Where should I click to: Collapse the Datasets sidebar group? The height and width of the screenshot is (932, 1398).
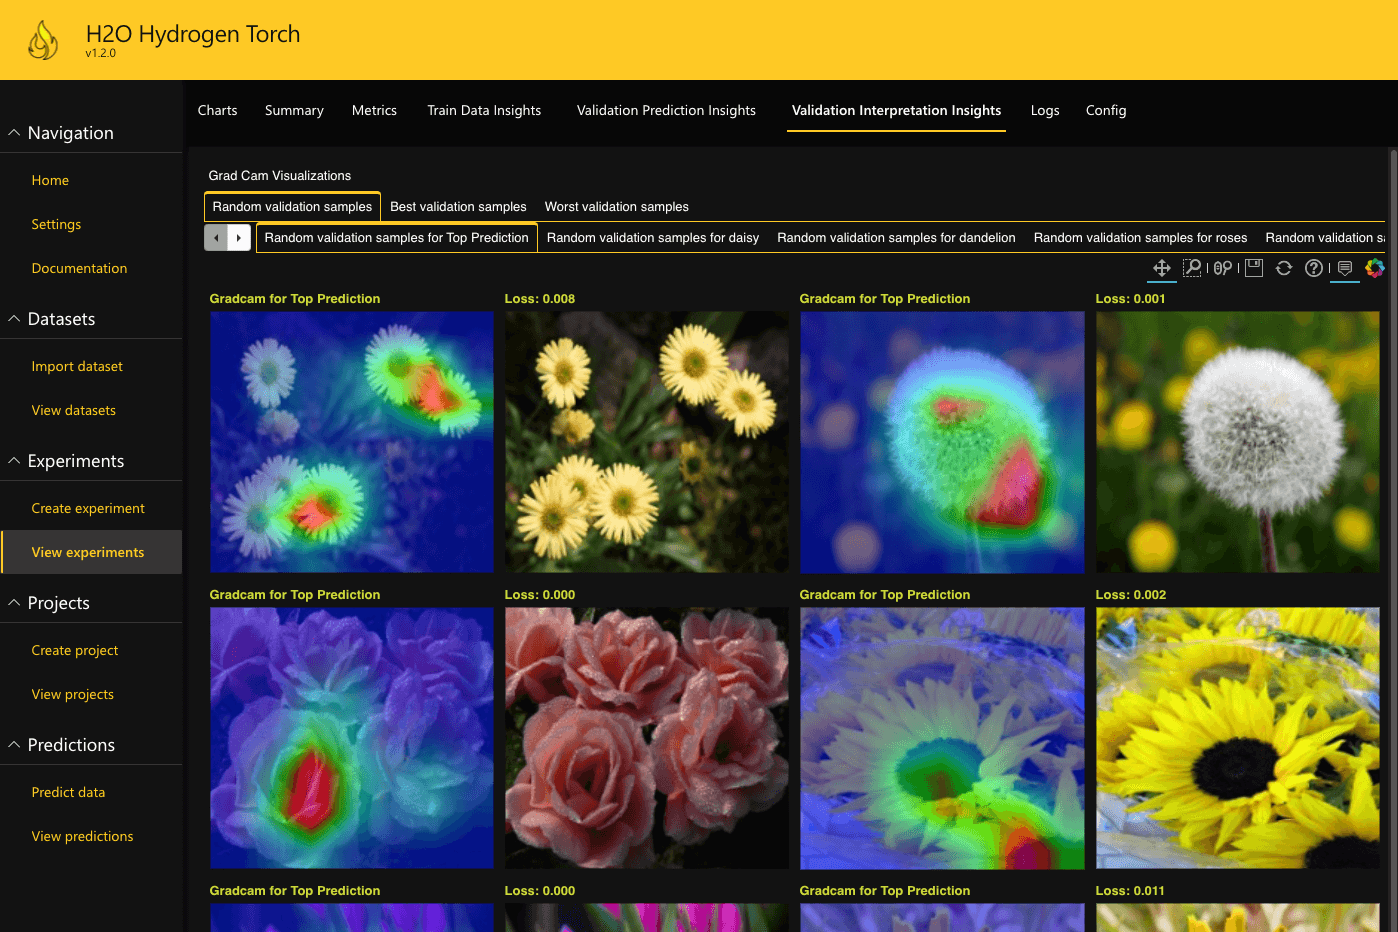(15, 319)
